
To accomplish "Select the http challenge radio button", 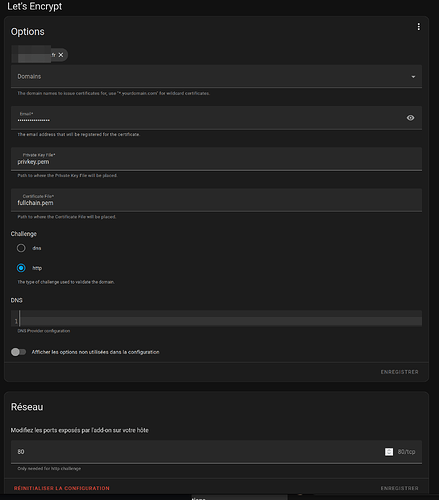I will (21, 268).
